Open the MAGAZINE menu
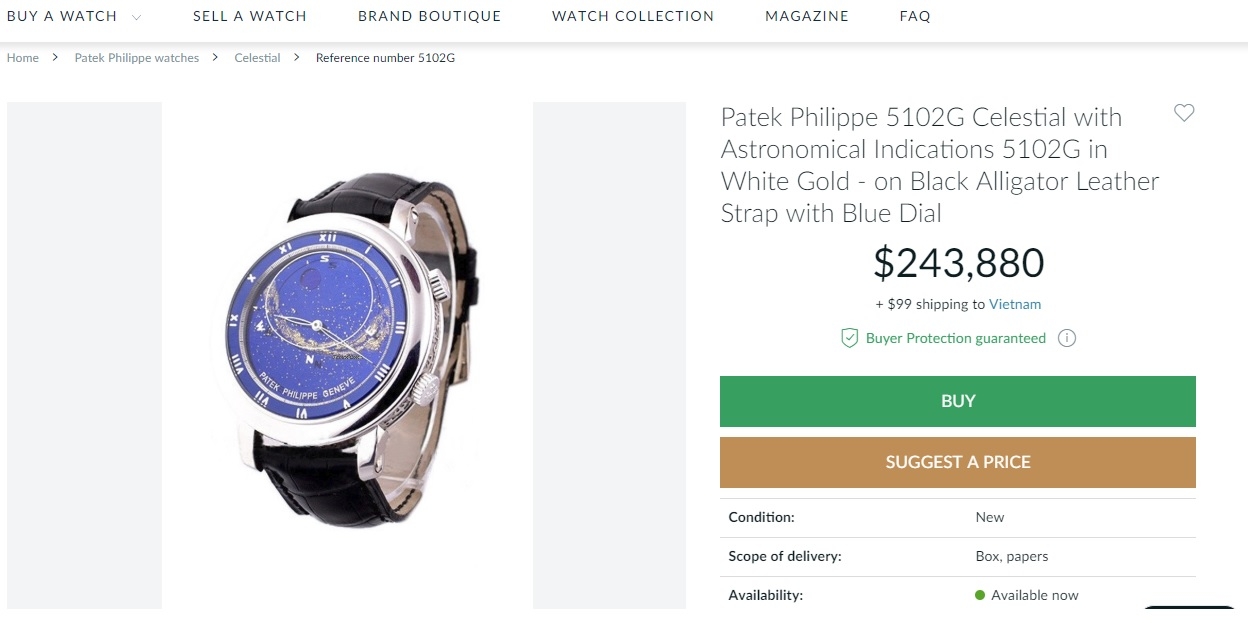 [x=807, y=16]
